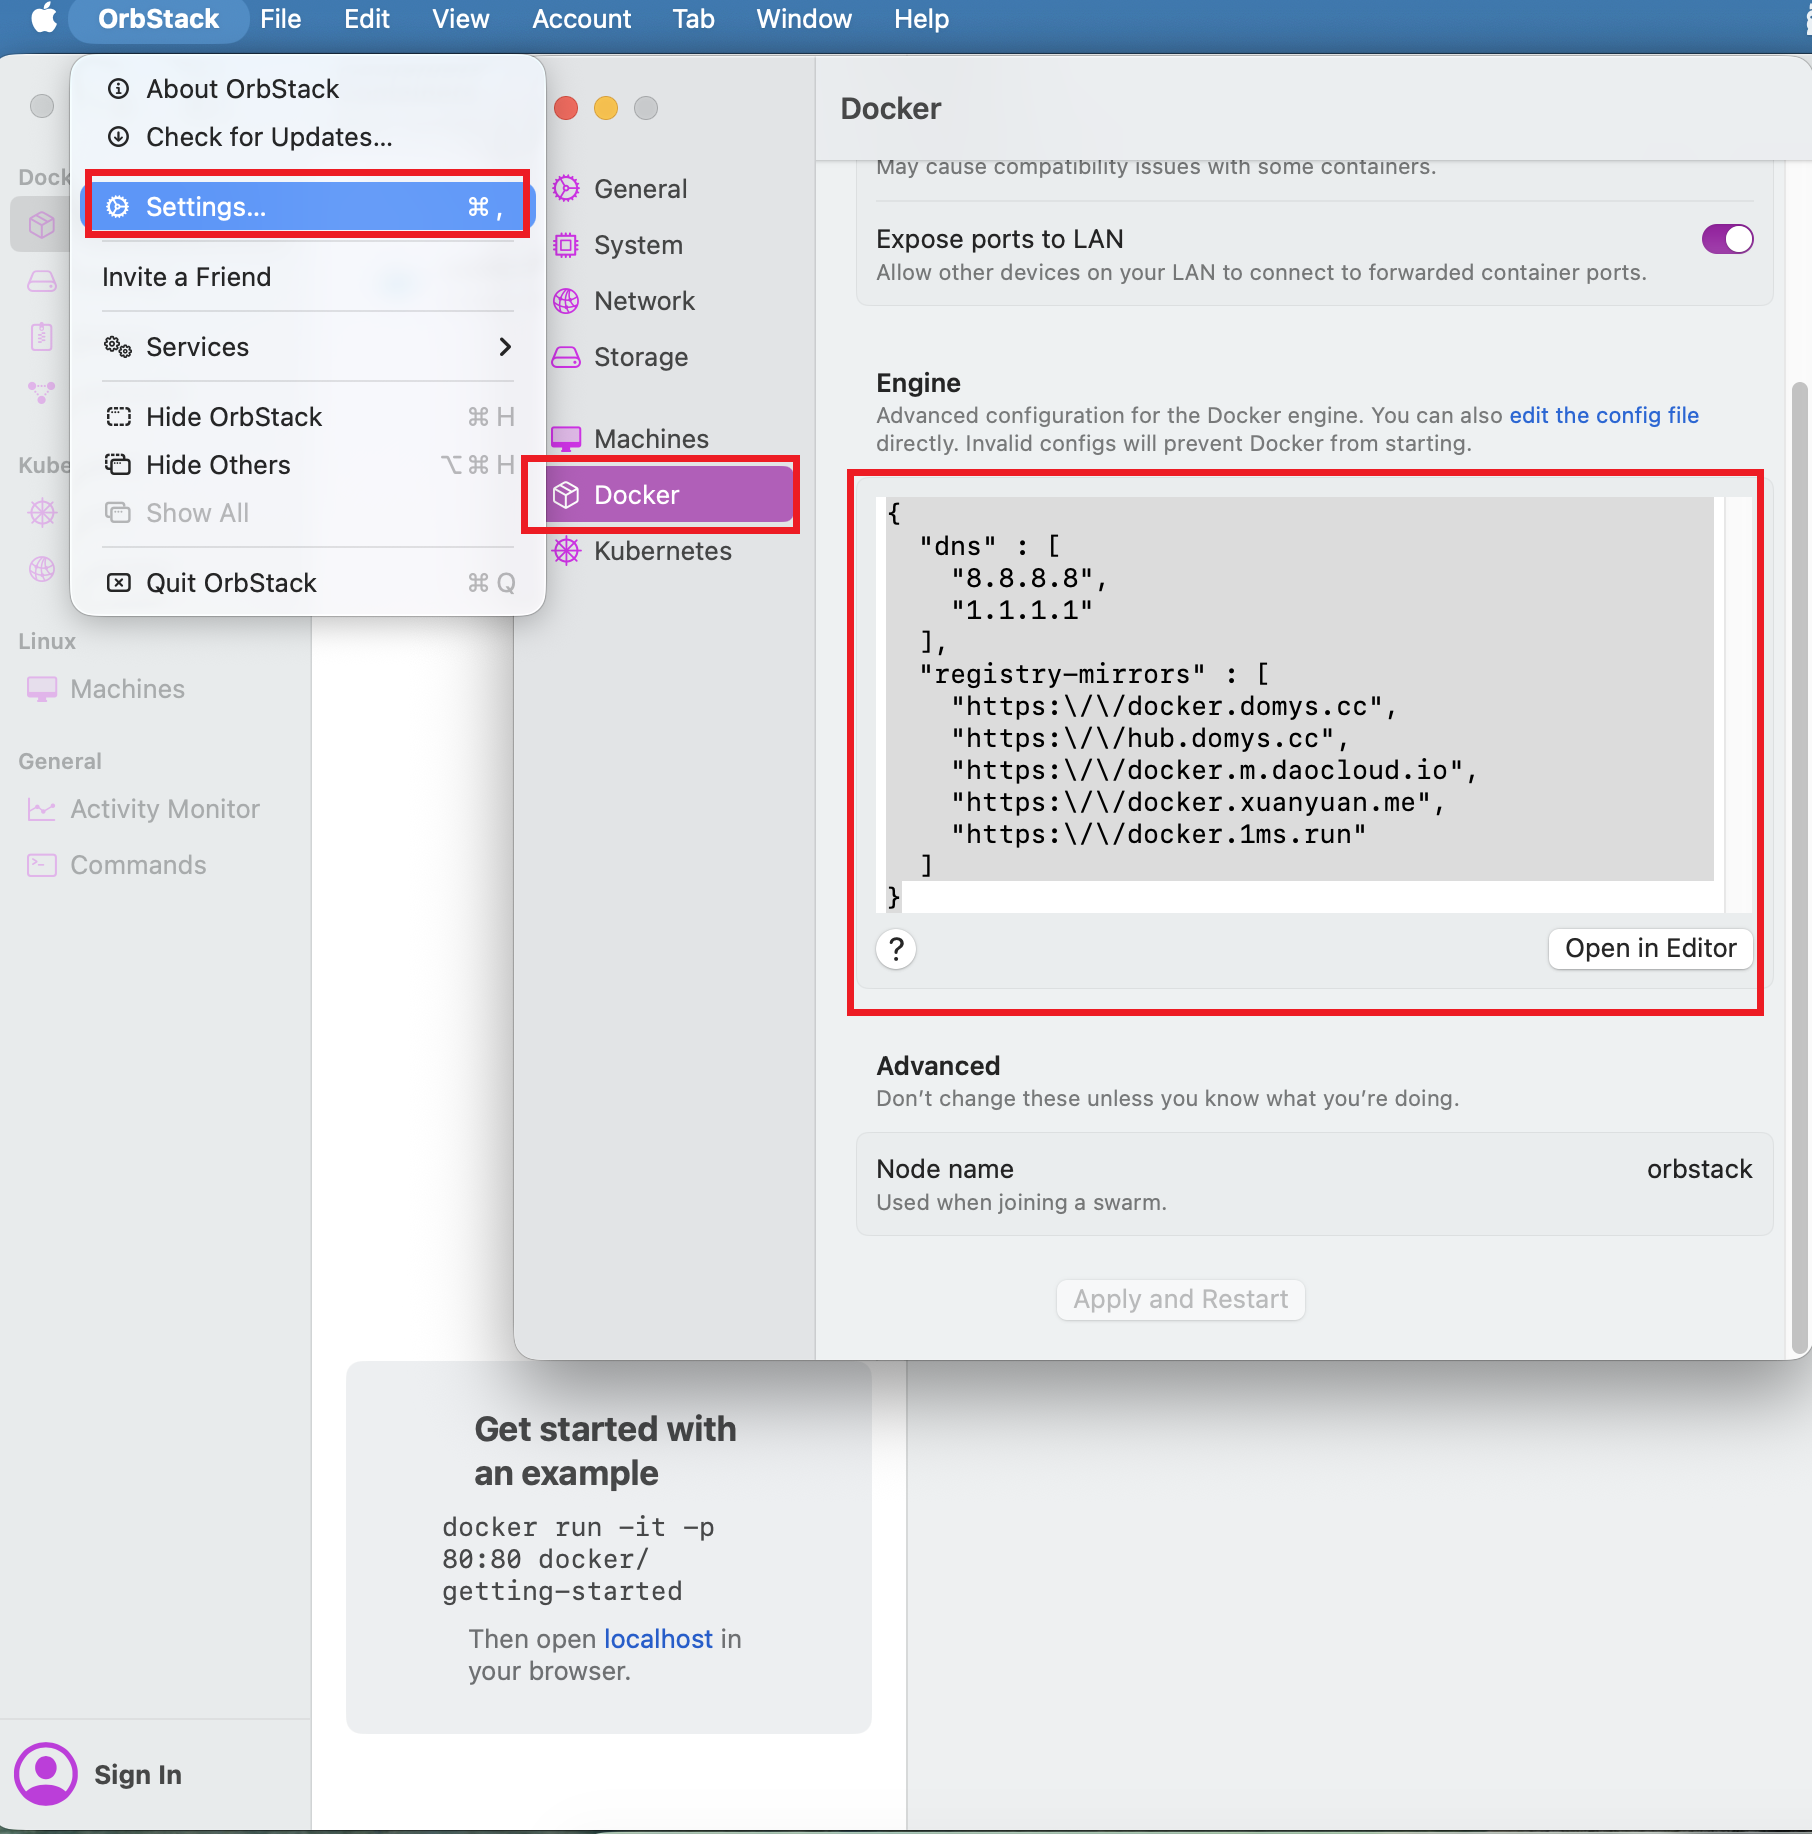Open the localhost link

[x=658, y=1639]
